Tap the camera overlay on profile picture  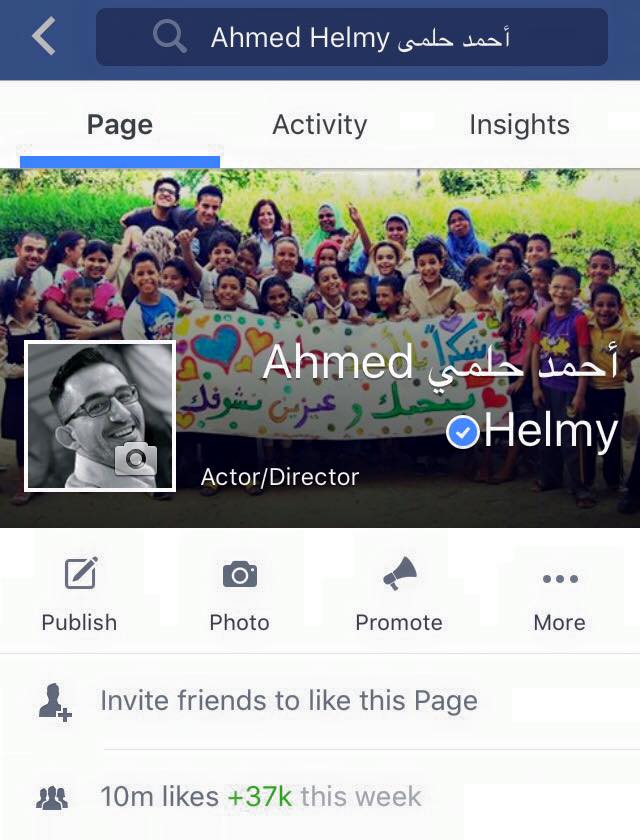click(136, 459)
